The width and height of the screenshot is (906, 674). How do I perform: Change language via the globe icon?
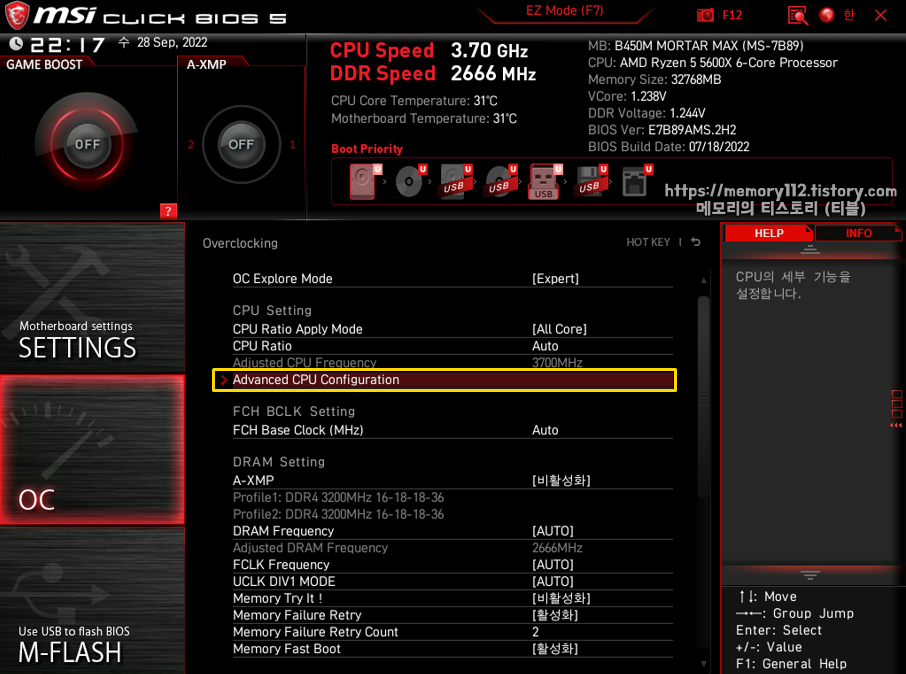tap(827, 15)
